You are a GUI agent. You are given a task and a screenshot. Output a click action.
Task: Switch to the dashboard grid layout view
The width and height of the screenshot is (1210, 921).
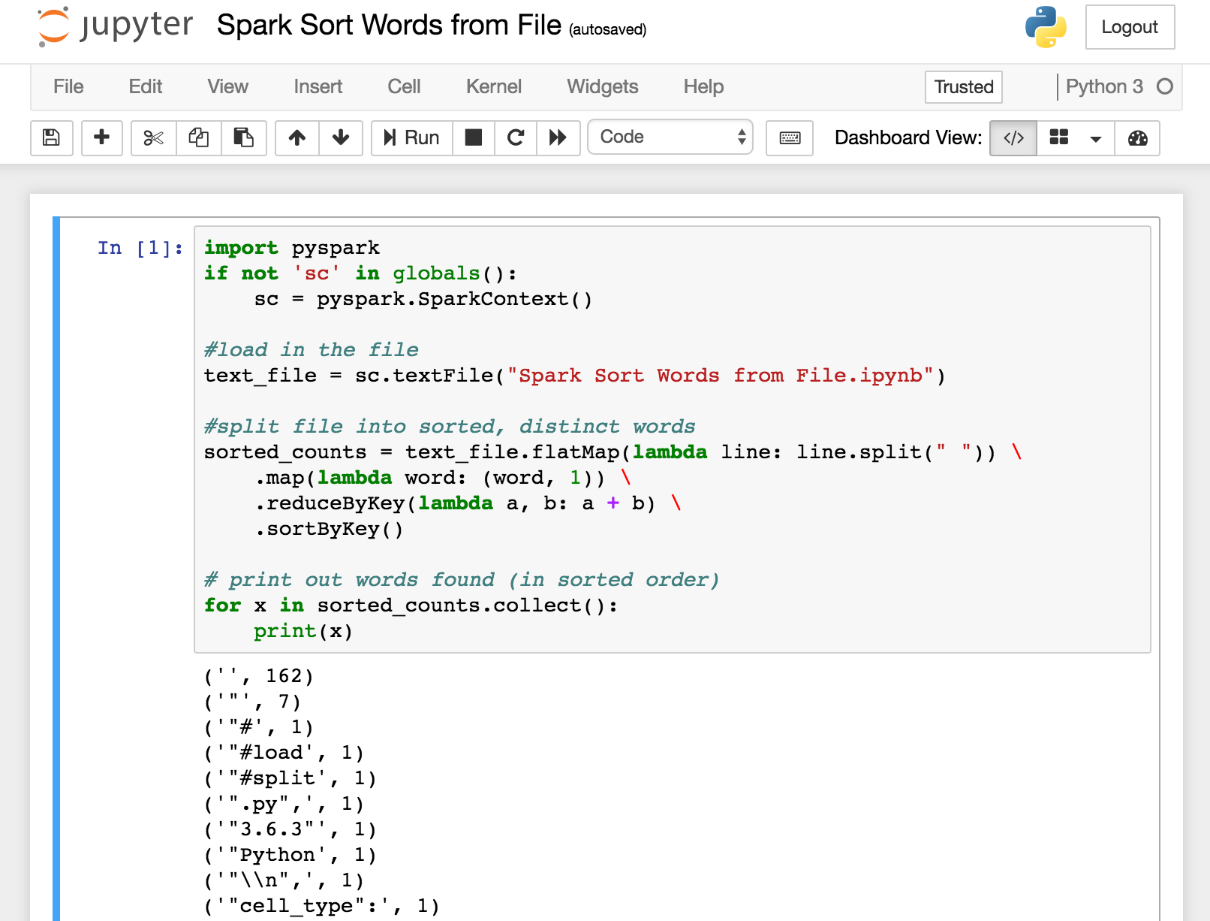[x=1058, y=138]
